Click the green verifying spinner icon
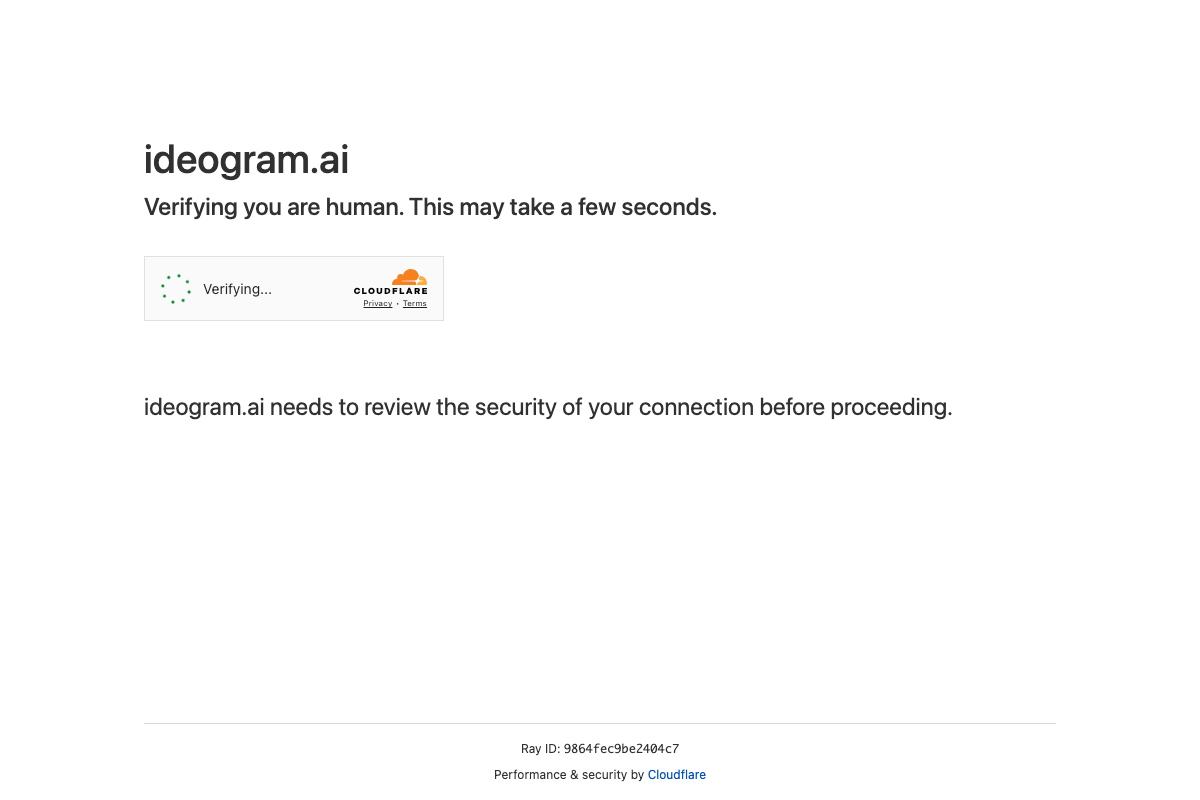This screenshot has height=800, width=1200. [x=176, y=289]
